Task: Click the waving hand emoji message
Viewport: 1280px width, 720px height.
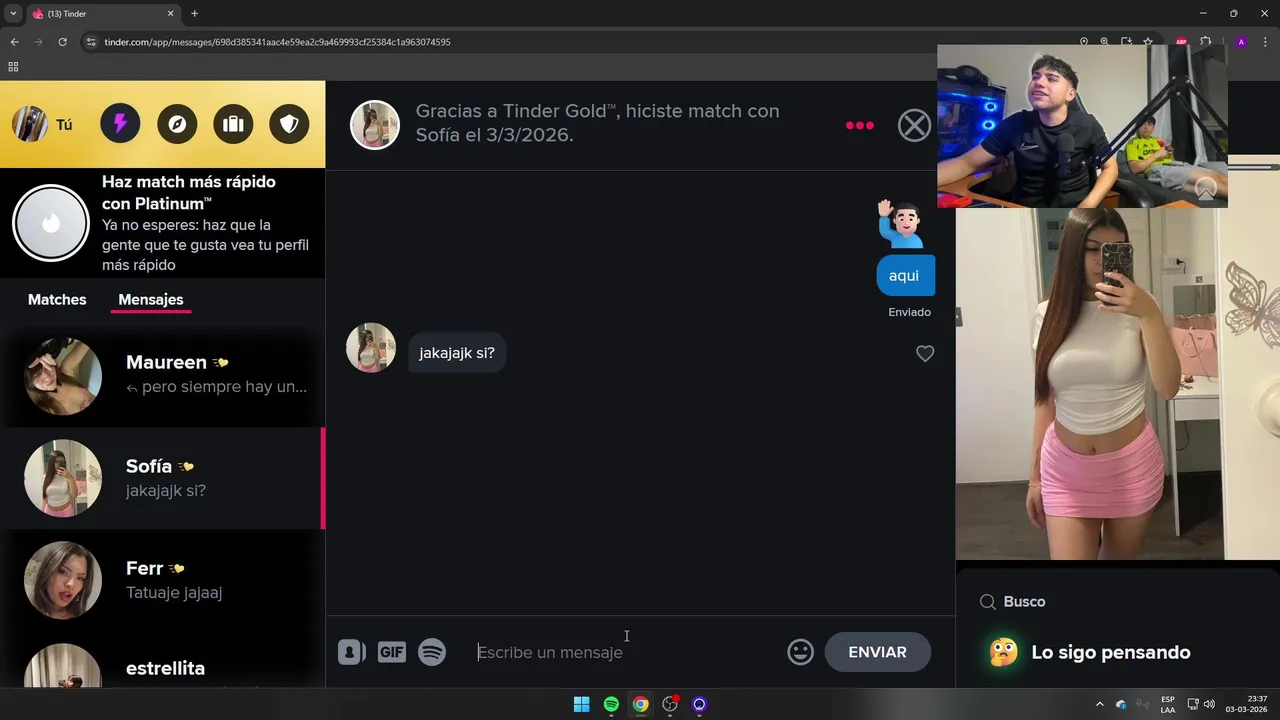Action: click(x=900, y=224)
